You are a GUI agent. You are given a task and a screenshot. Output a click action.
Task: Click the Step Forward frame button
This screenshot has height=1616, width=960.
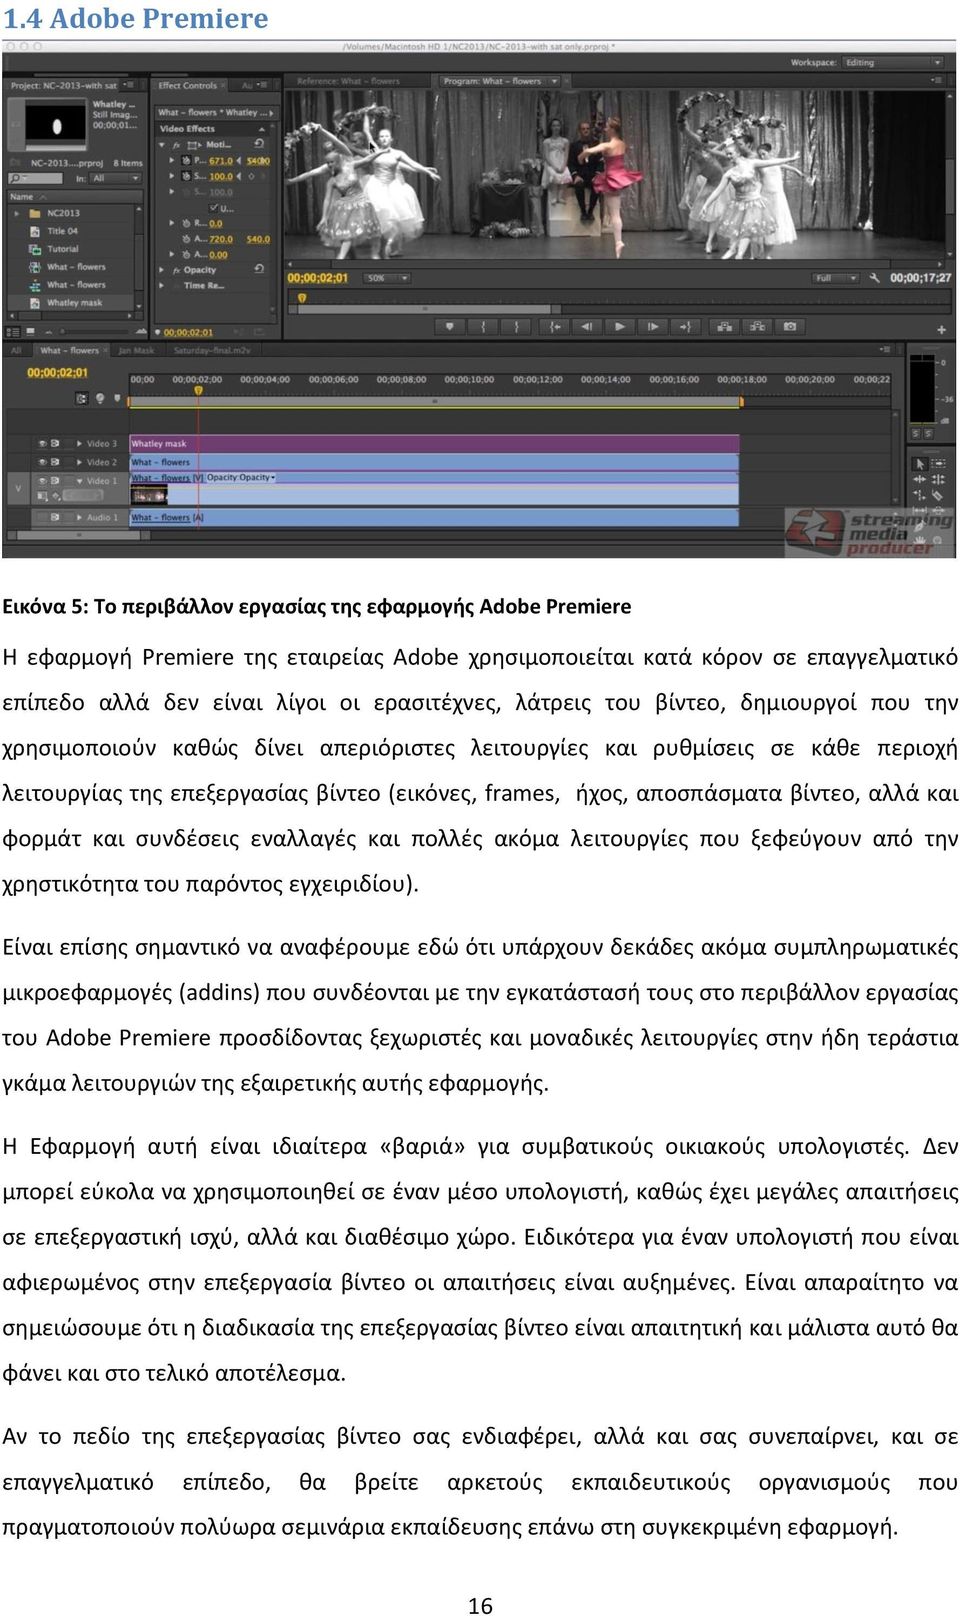pyautogui.click(x=653, y=327)
